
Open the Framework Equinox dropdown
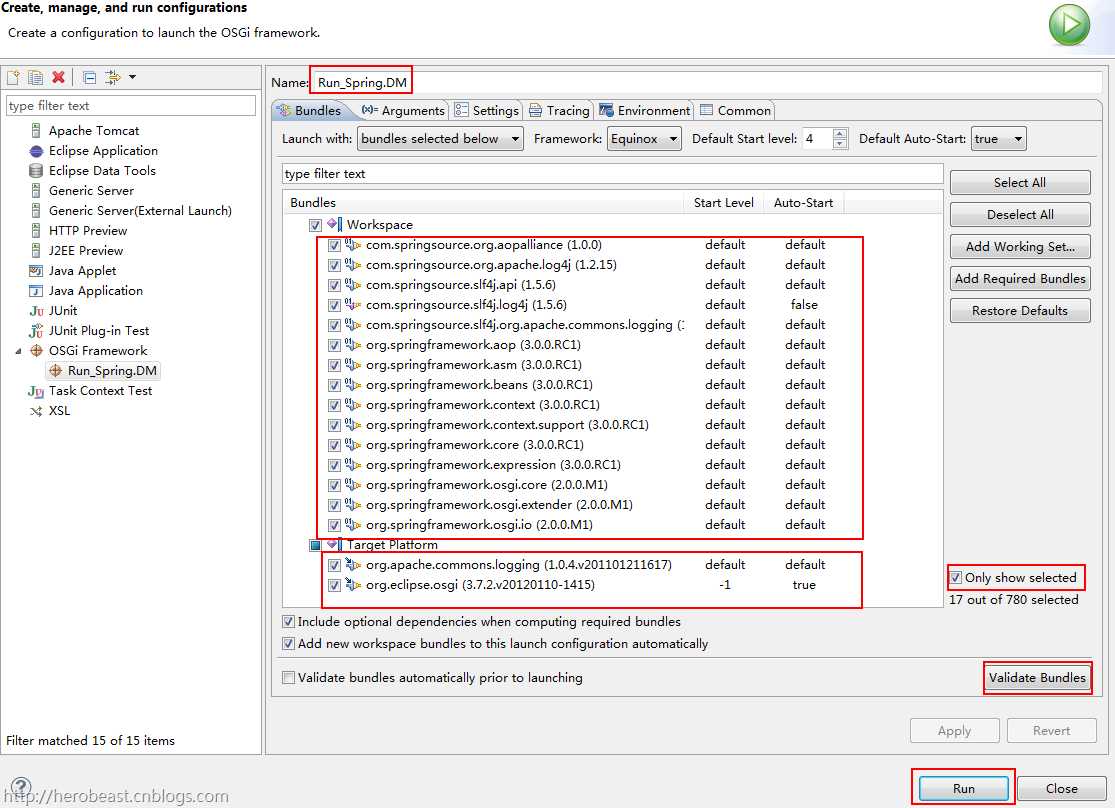[644, 139]
